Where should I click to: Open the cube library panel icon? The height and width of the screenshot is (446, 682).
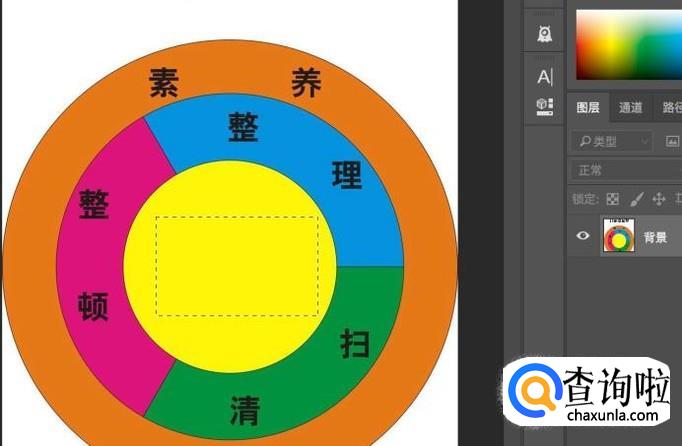545,107
